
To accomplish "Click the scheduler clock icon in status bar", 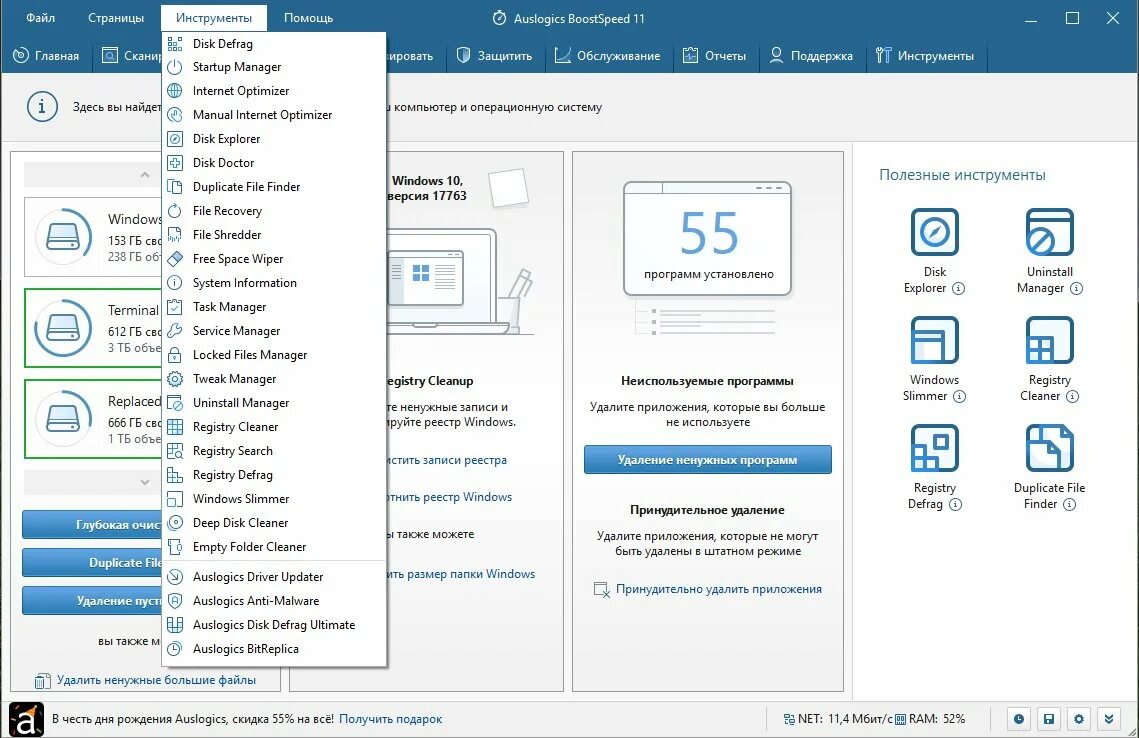I will coord(1019,719).
